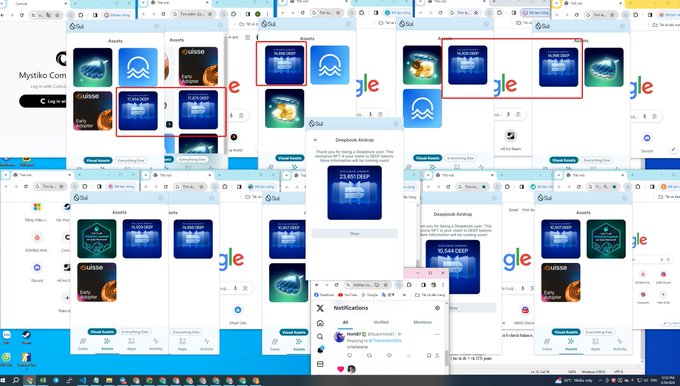680x386 pixels.
Task: Open Apps tab in the 14,929 DEEP wallet
Action: (x=131, y=344)
